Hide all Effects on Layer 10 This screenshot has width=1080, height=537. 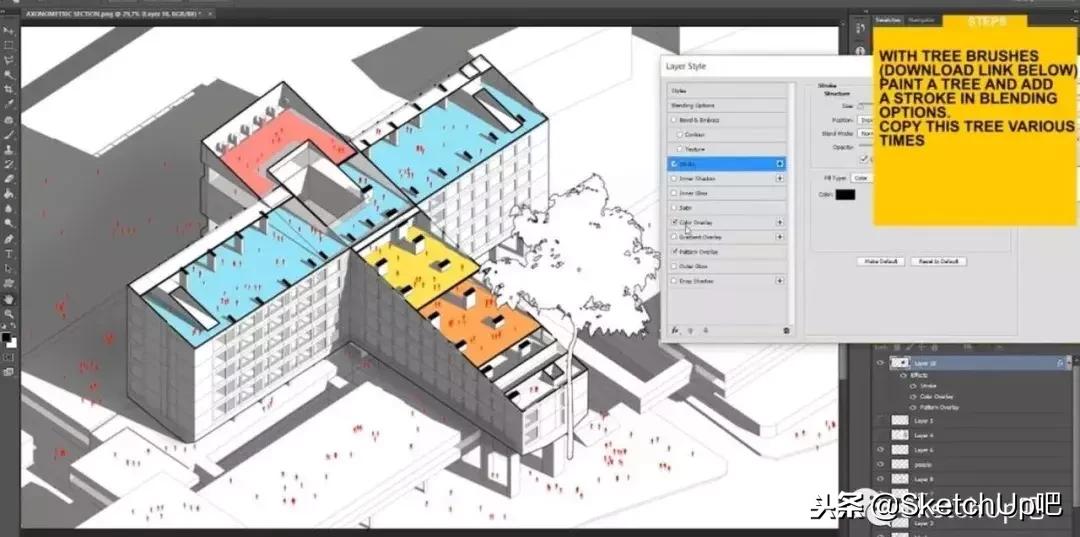click(904, 376)
